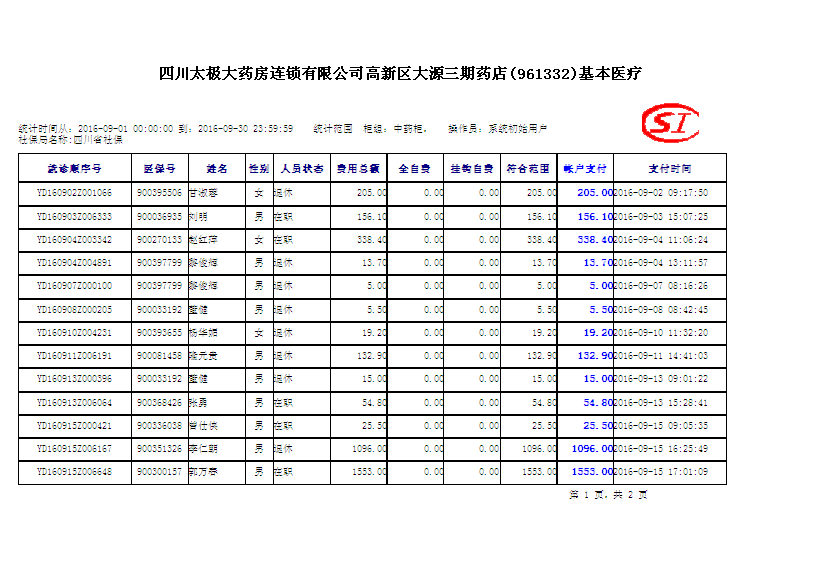Screen dimensions: 826x561
Task: Select visit number YD160904Z004891
Action: (74, 262)
